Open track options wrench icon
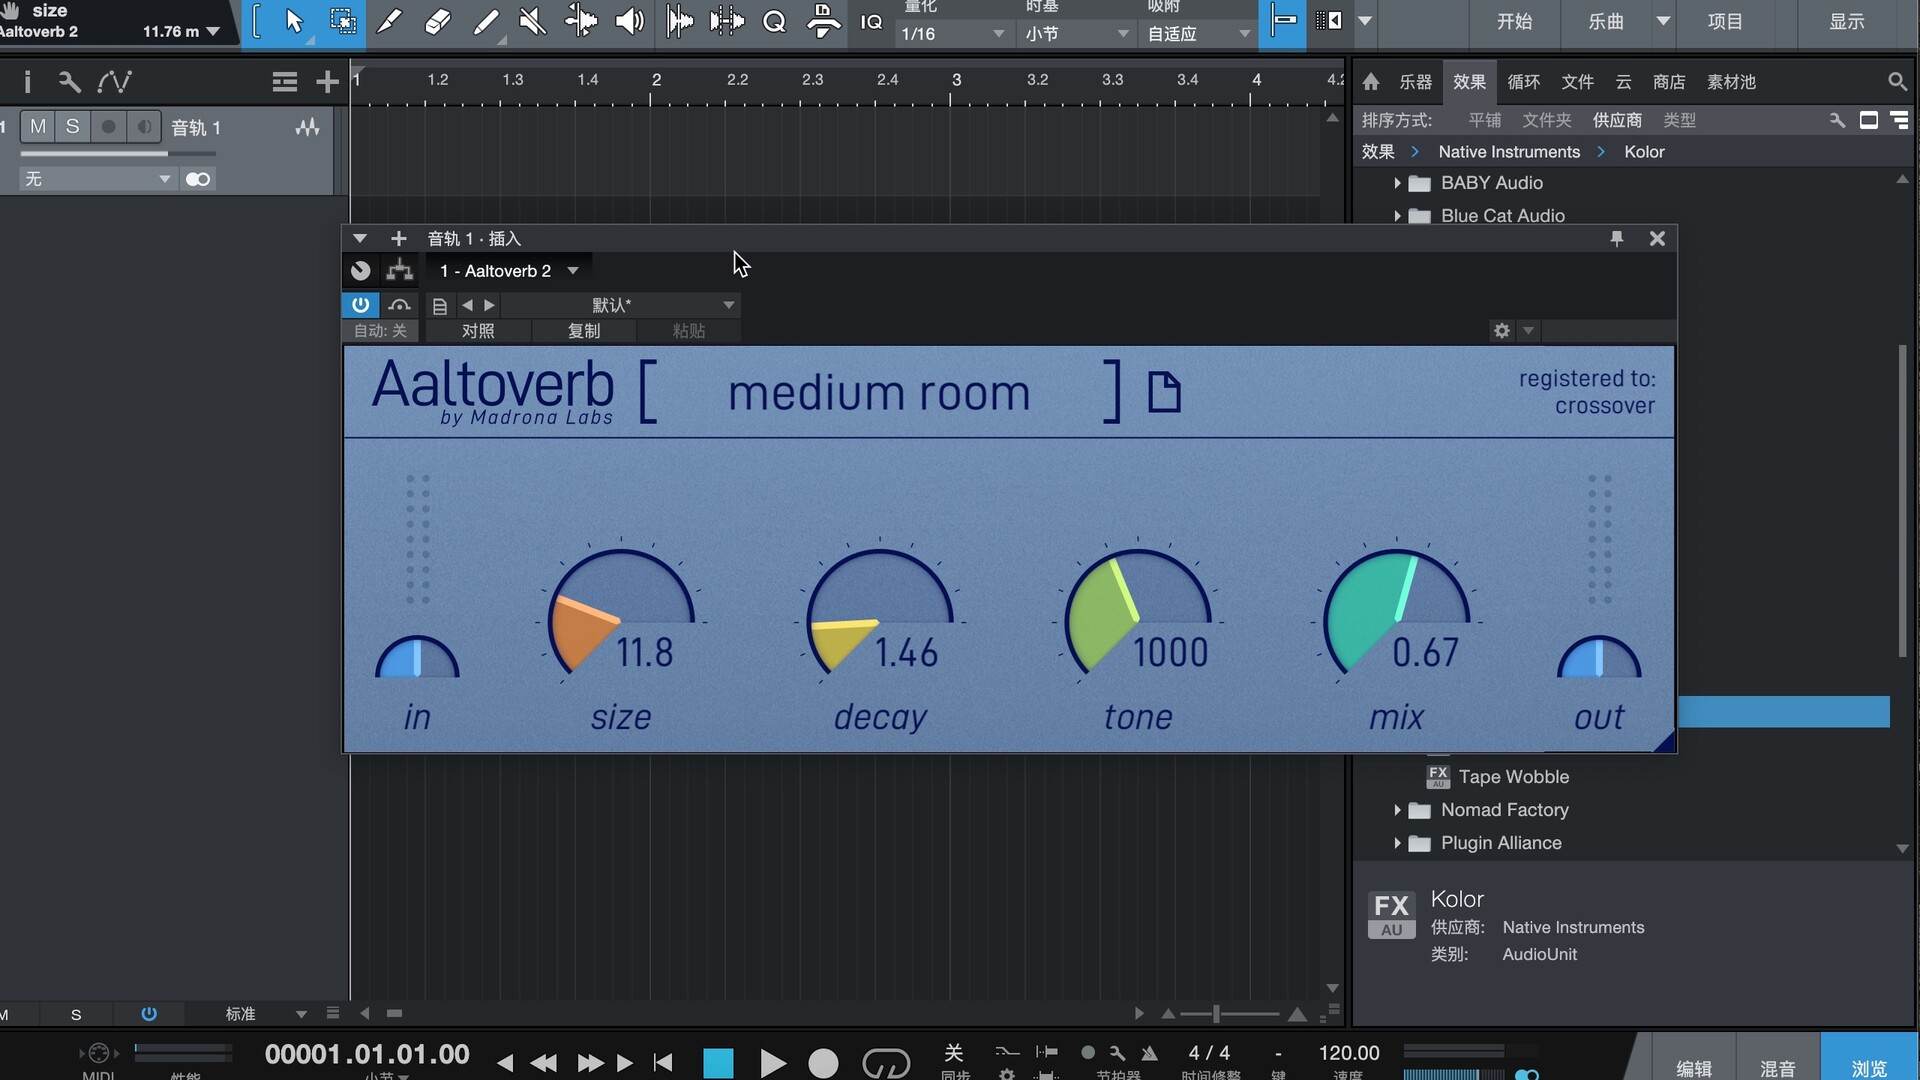 69,82
